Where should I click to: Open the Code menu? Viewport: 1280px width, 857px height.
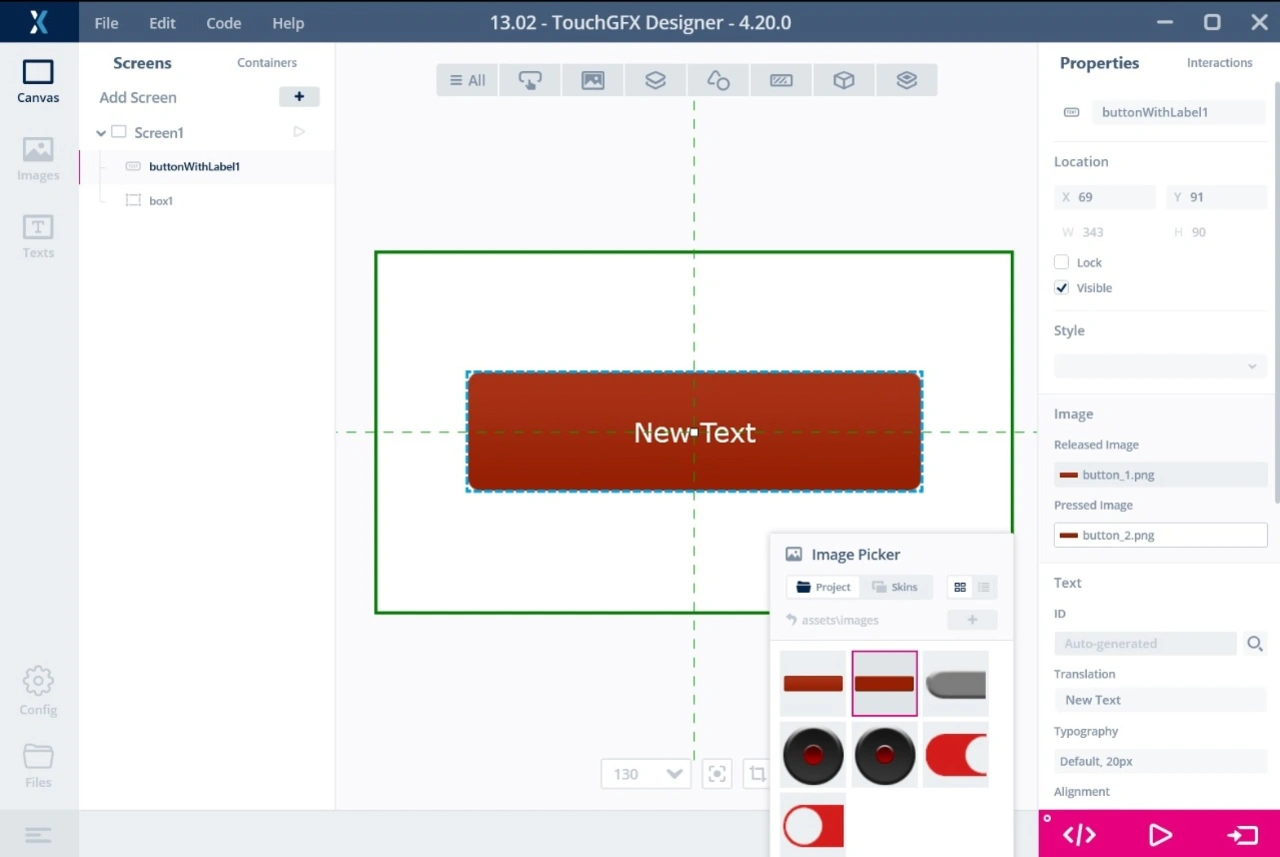click(x=223, y=23)
